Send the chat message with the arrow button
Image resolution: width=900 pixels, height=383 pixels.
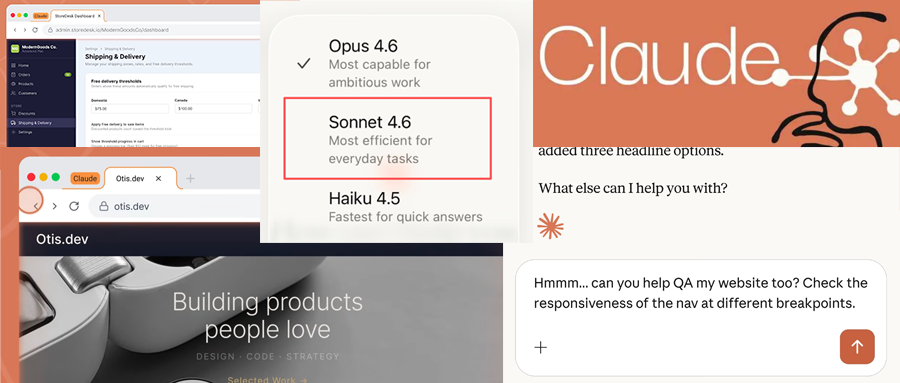pyautogui.click(x=857, y=346)
